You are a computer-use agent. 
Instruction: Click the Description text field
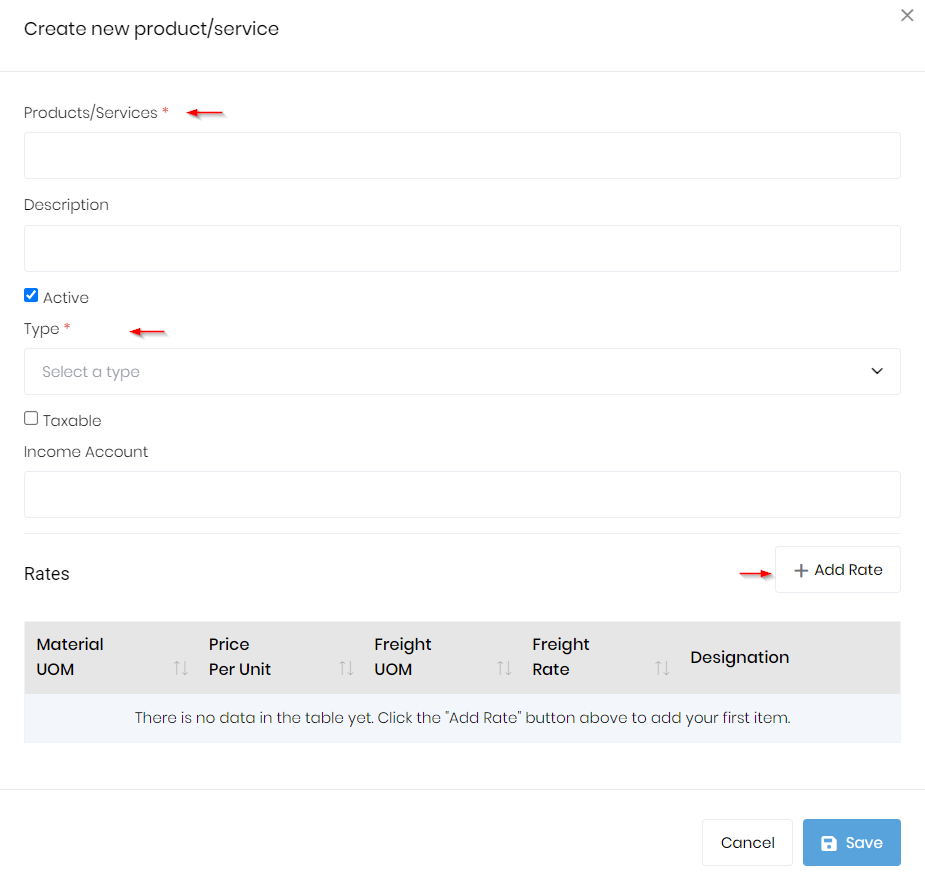[462, 248]
